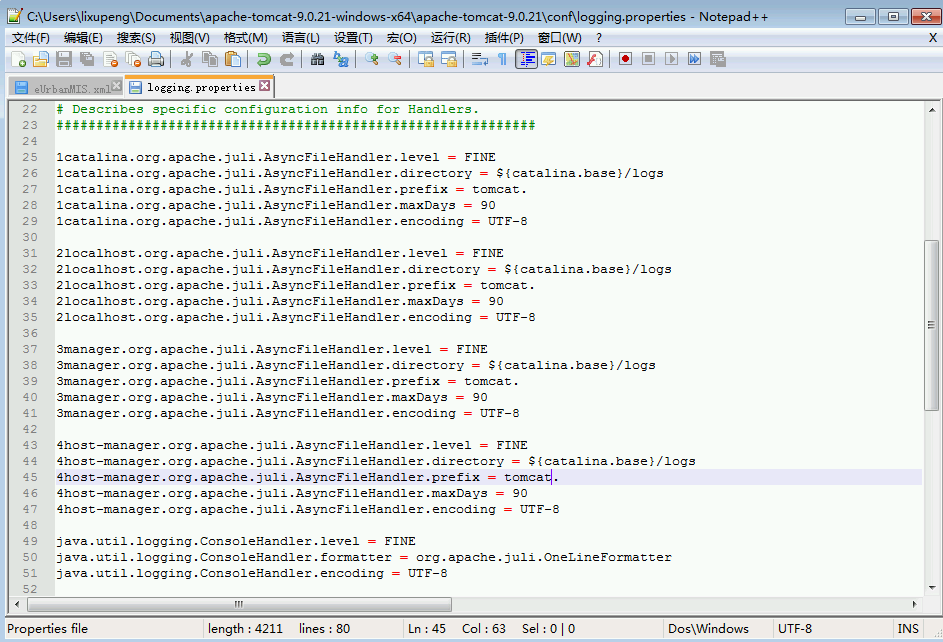Toggle synchronize horizontal scrolling icon
Image resolution: width=943 pixels, height=642 pixels.
pos(449,59)
